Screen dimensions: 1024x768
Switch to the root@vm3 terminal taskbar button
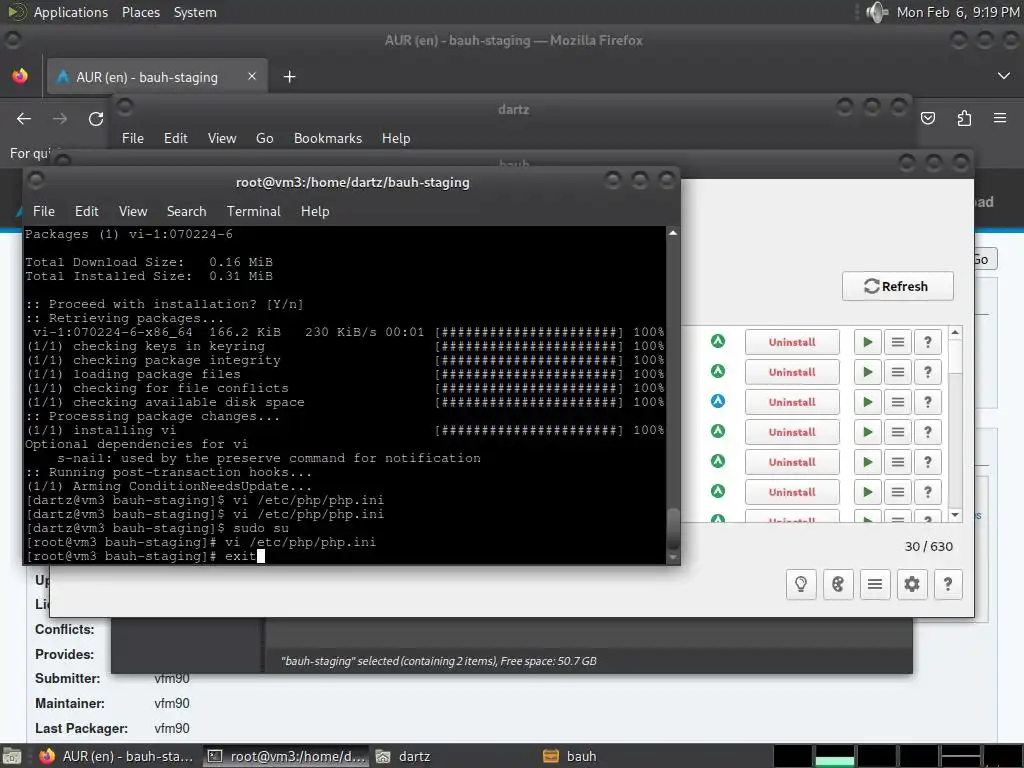point(285,756)
